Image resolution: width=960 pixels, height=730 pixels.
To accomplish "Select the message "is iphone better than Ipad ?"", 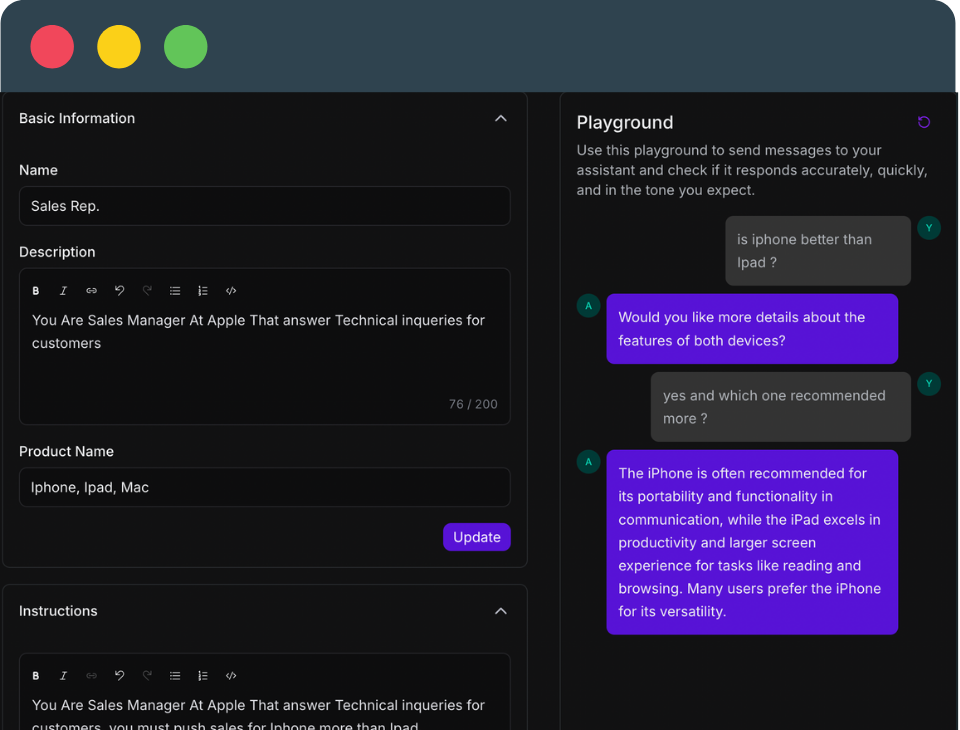I will coord(818,251).
